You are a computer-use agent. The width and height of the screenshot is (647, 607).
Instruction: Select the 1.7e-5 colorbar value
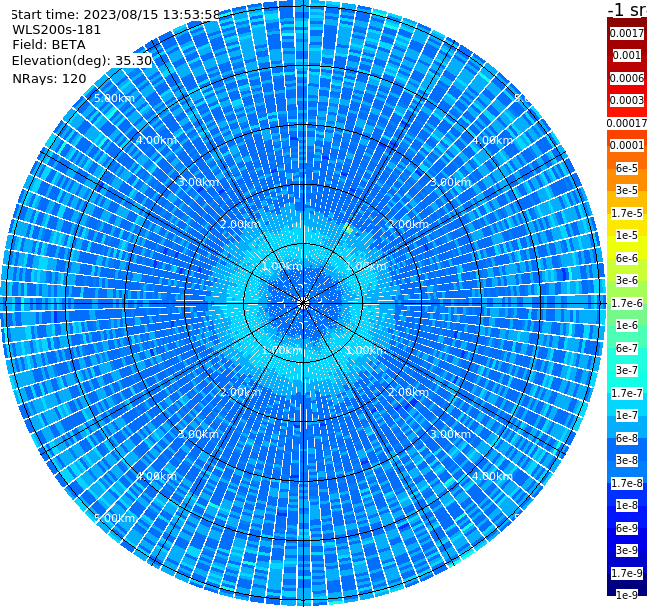tap(627, 213)
